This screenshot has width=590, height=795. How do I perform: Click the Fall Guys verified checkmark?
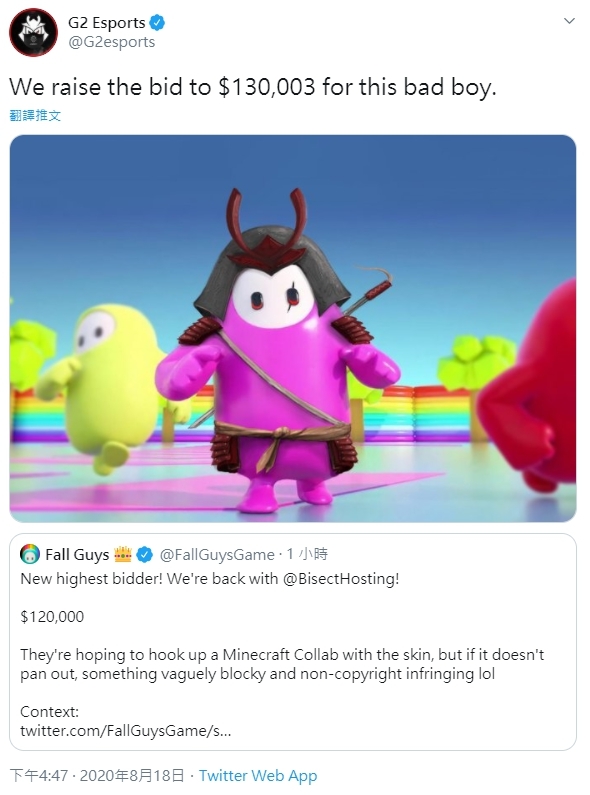[145, 555]
